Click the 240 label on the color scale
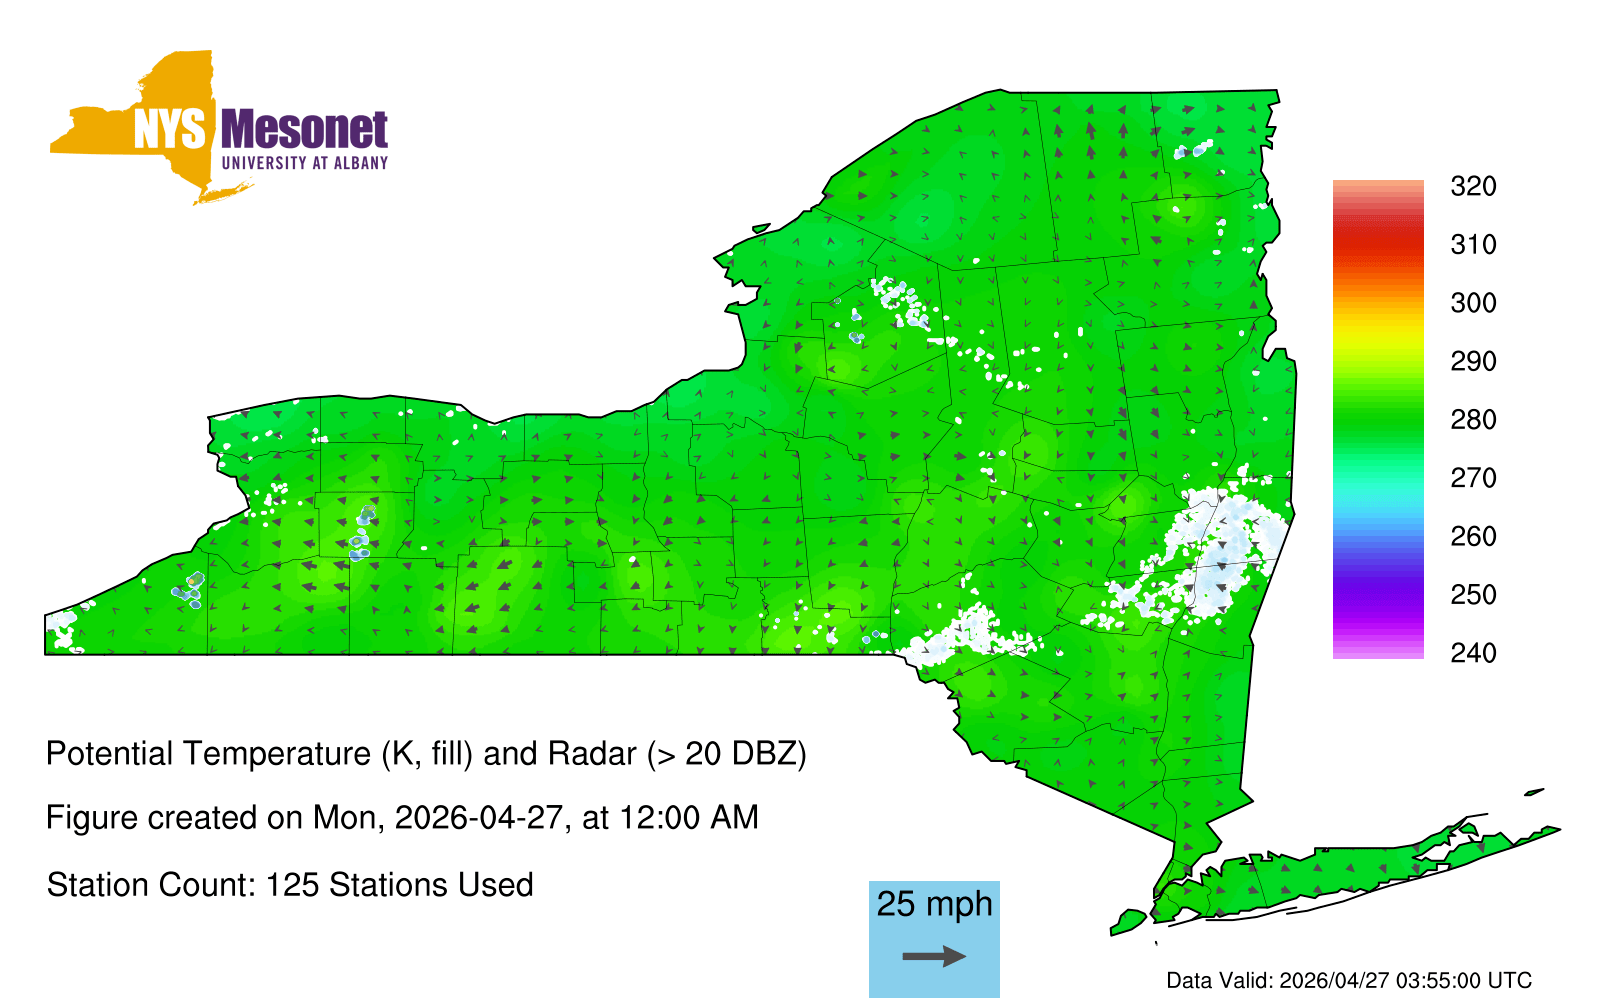Screen dimensions: 1600x1000 (x=1473, y=653)
